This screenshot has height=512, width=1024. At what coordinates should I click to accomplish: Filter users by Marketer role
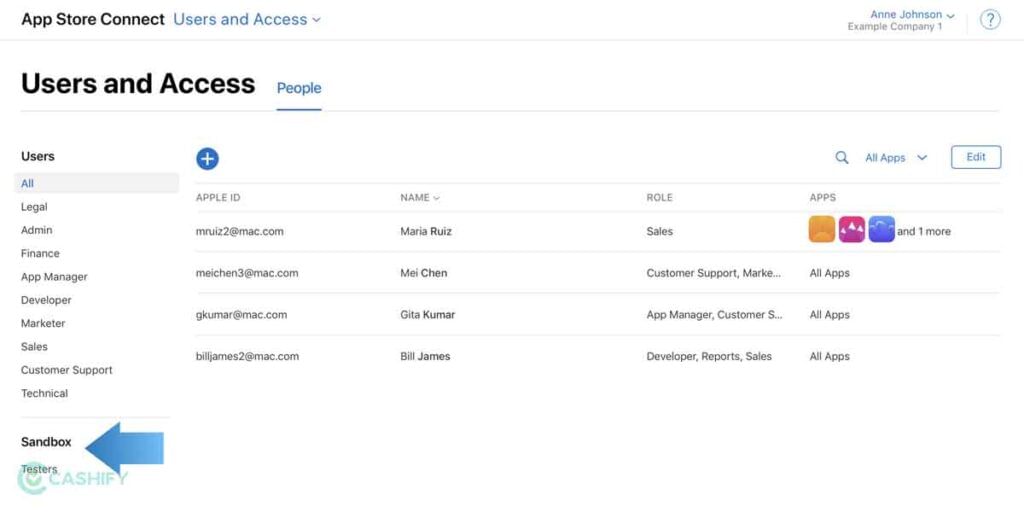point(43,323)
